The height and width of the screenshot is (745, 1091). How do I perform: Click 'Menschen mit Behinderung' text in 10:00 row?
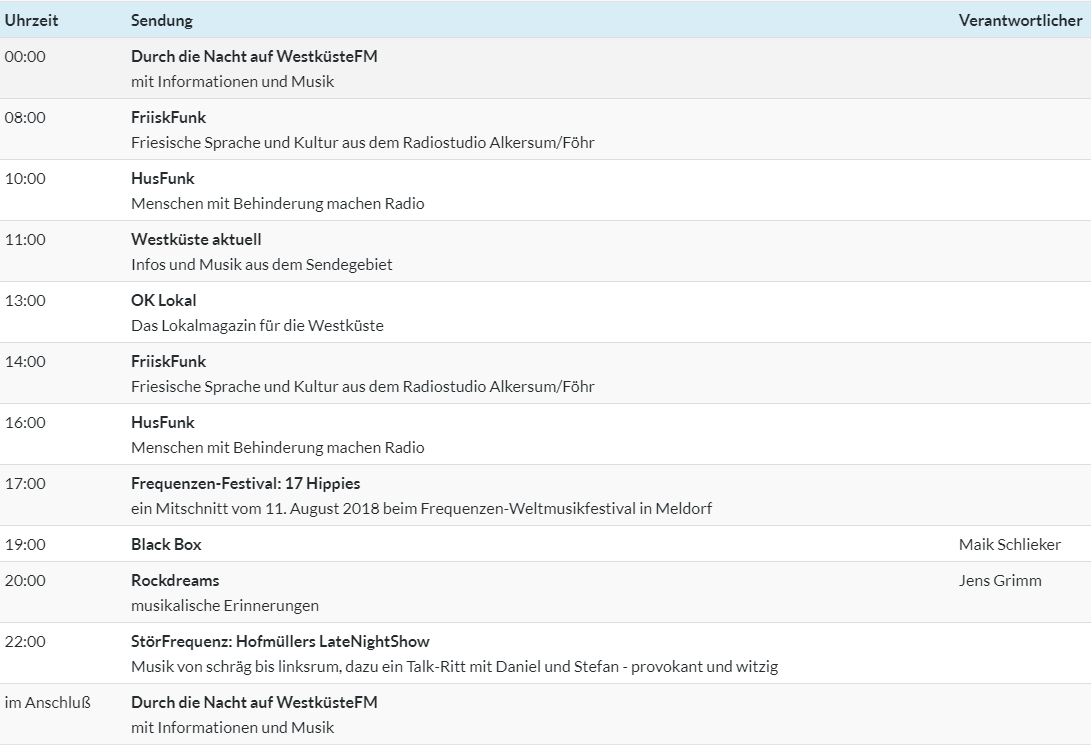(x=278, y=204)
